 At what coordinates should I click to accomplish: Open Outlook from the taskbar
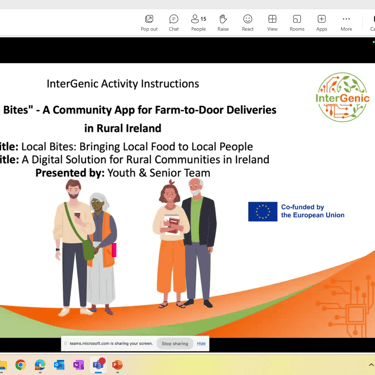[x=59, y=365]
